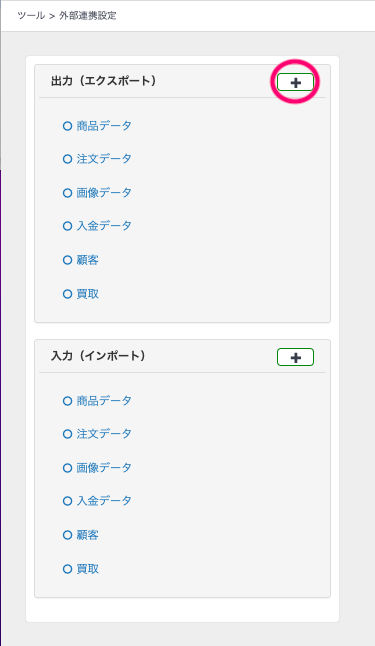This screenshot has height=646, width=375.
Task: Click the plus button in 入力（インポート）header
Action: pos(295,357)
